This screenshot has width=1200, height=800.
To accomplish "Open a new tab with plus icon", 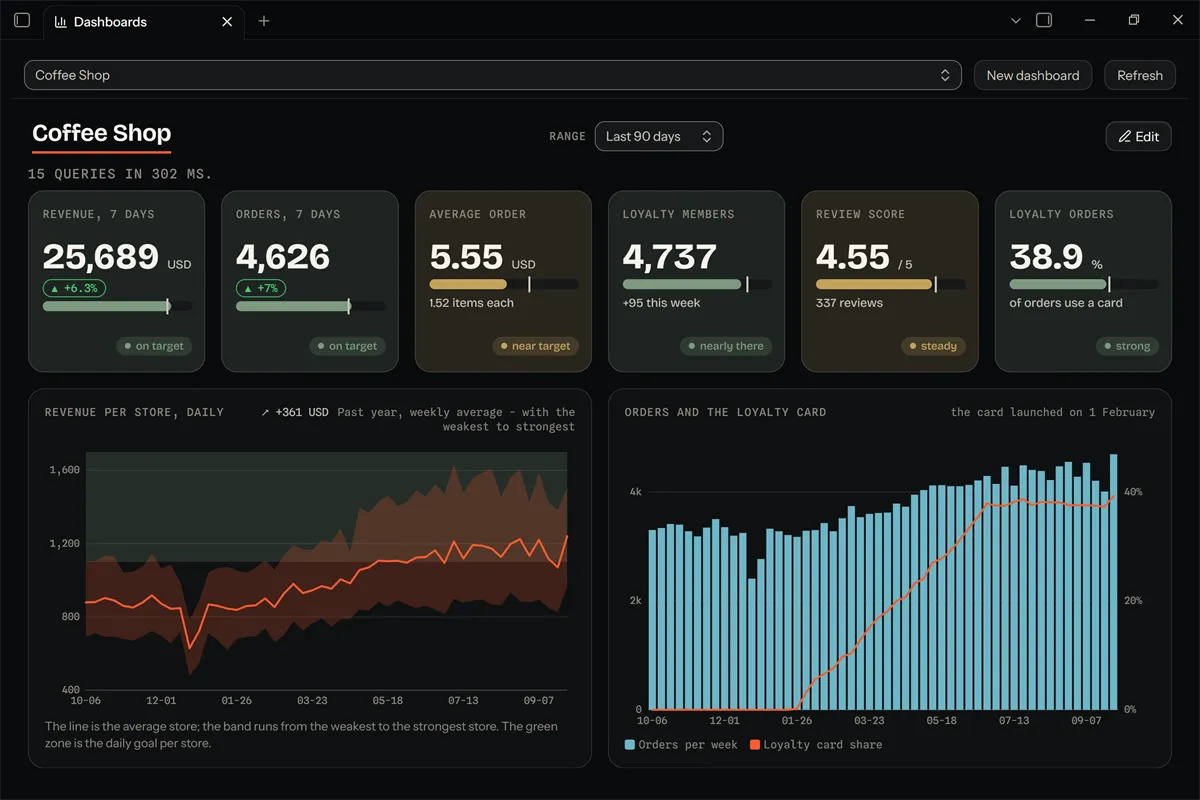I will click(264, 21).
